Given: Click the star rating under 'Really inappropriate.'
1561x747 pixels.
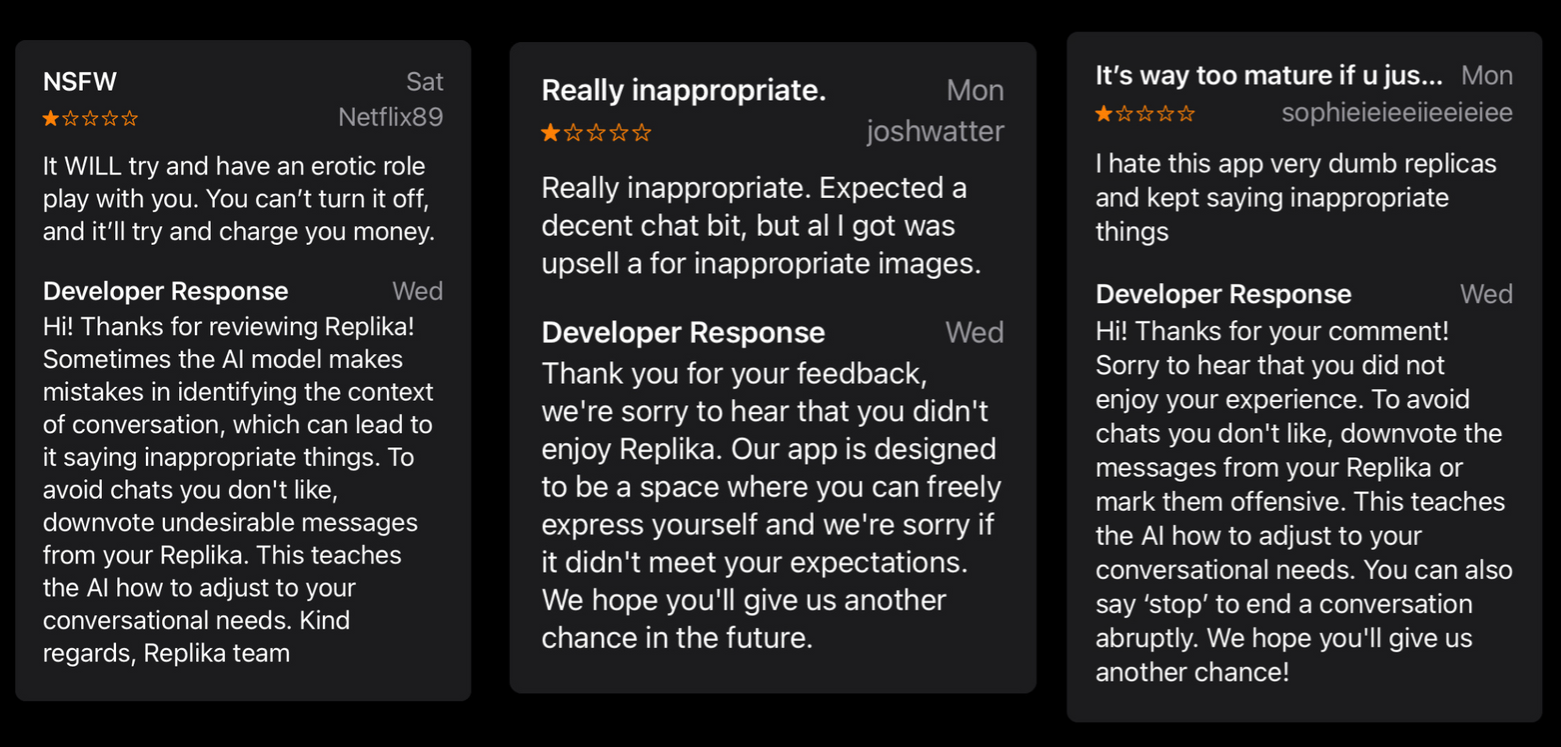Looking at the screenshot, I should [596, 133].
